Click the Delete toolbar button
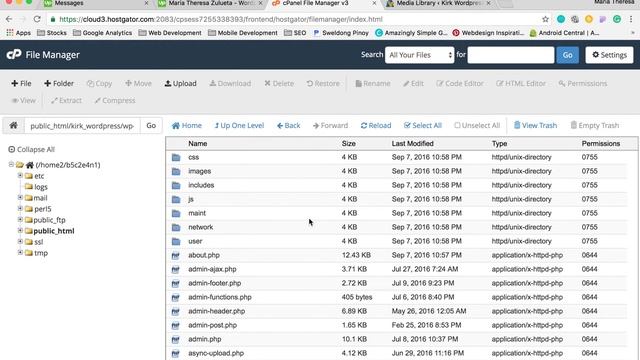Image resolution: width=640 pixels, height=360 pixels. point(279,83)
